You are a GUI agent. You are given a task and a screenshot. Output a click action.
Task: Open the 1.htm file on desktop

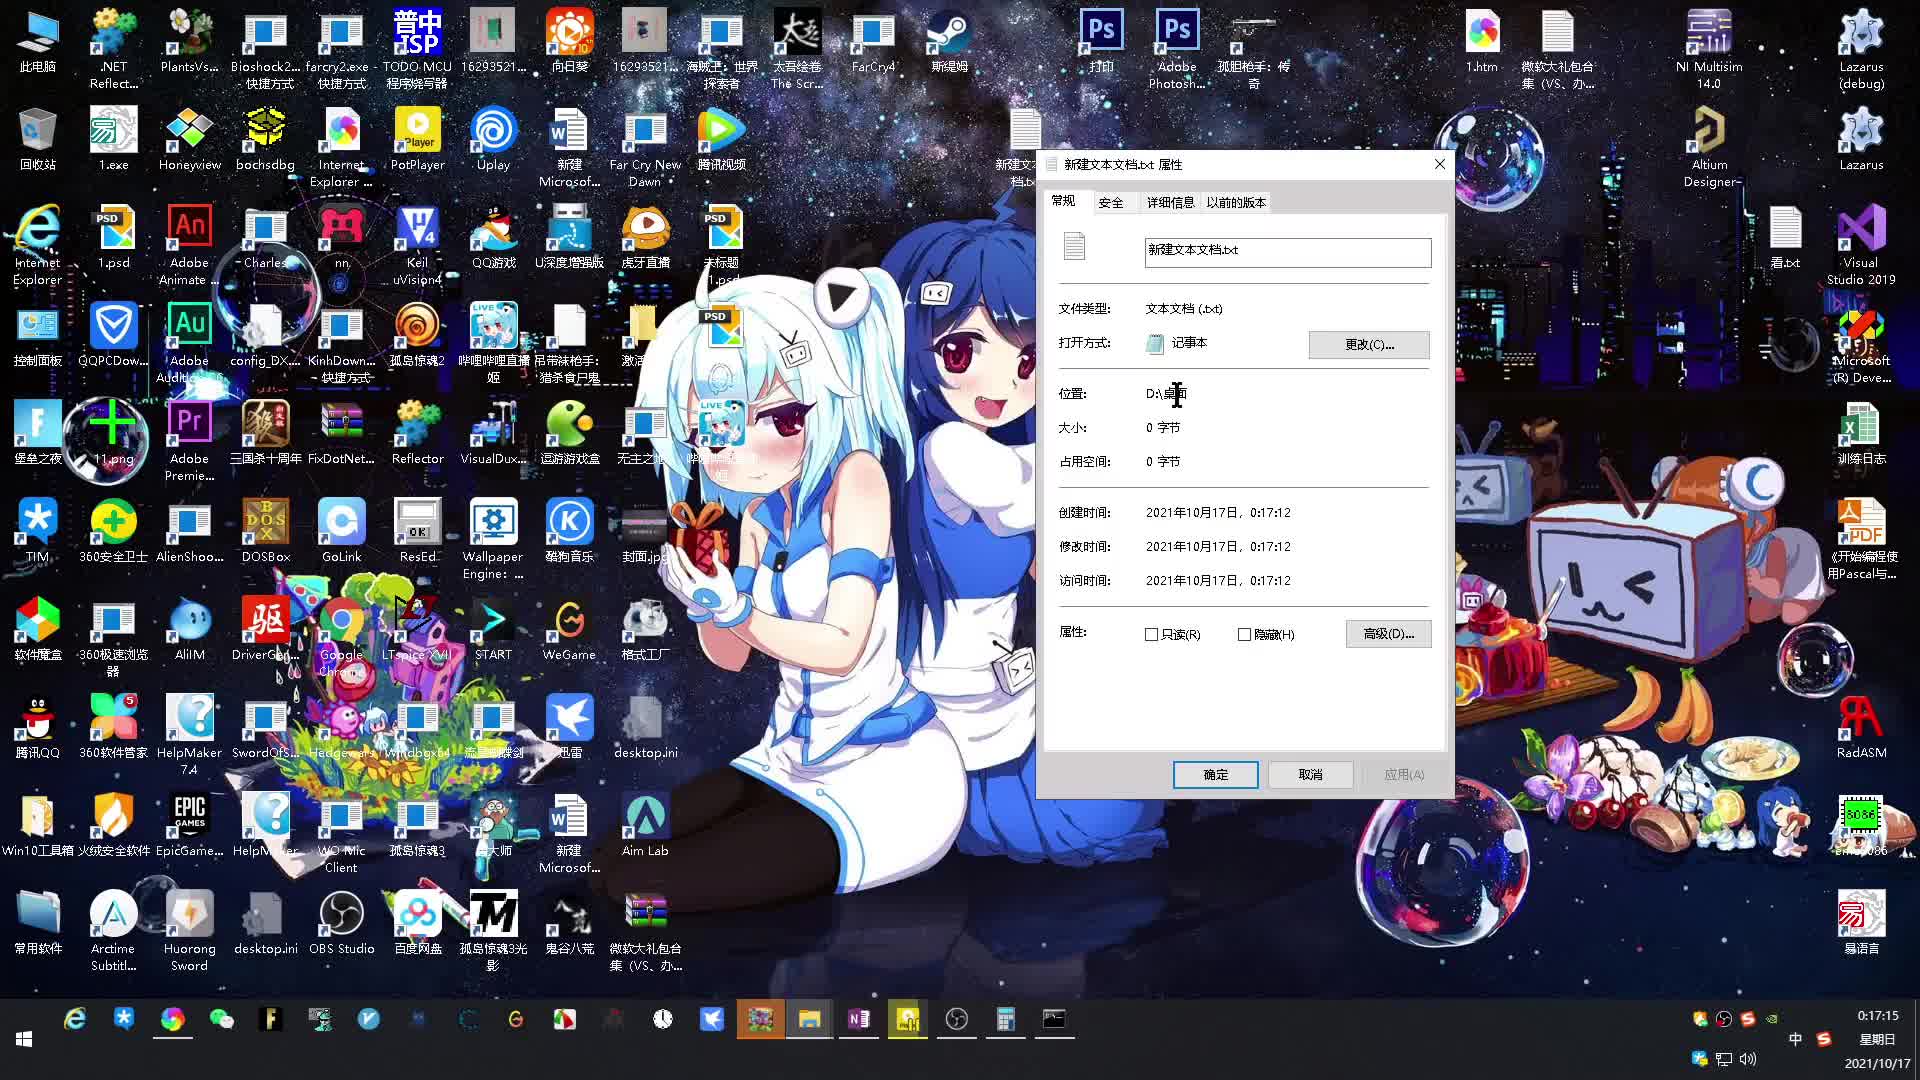(1481, 42)
